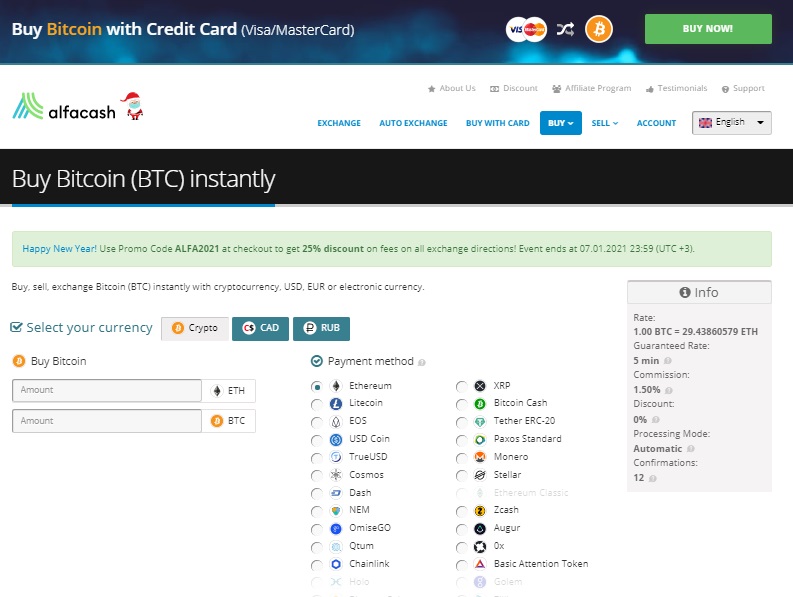Image resolution: width=793 pixels, height=597 pixels.
Task: Click the NEM coin icon
Action: click(336, 510)
